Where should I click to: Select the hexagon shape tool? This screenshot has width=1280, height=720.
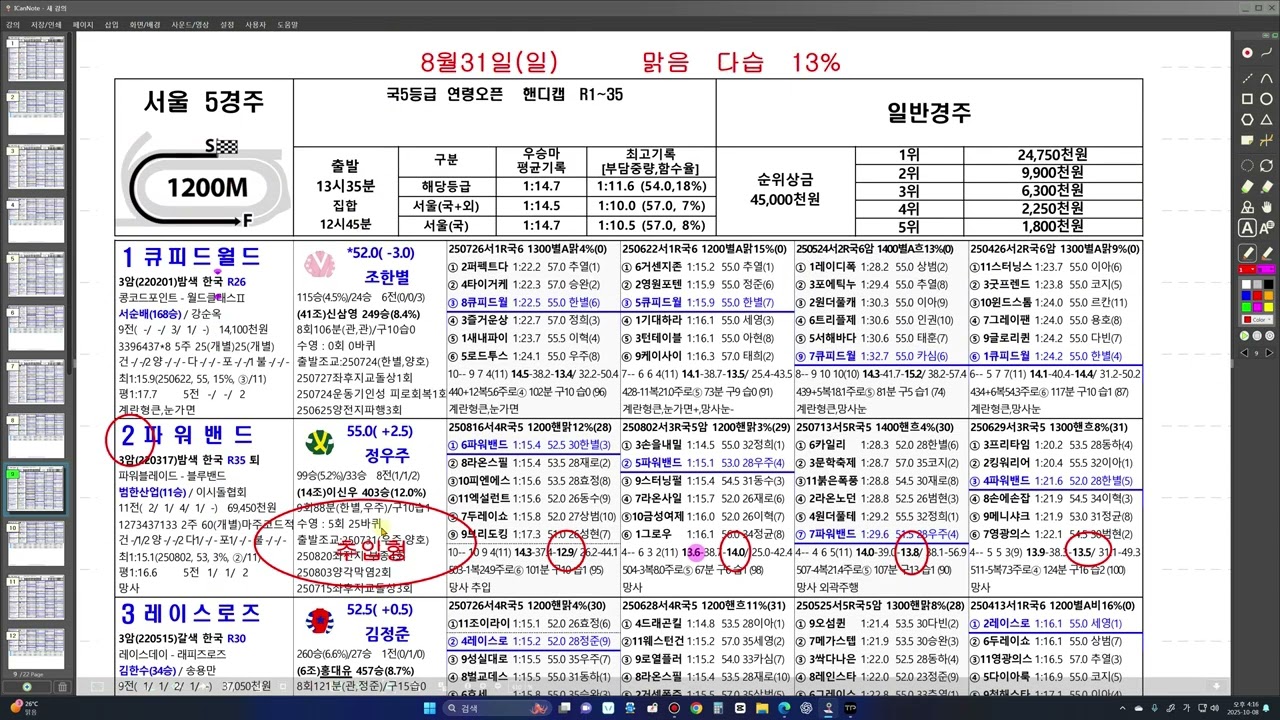pos(1247,118)
